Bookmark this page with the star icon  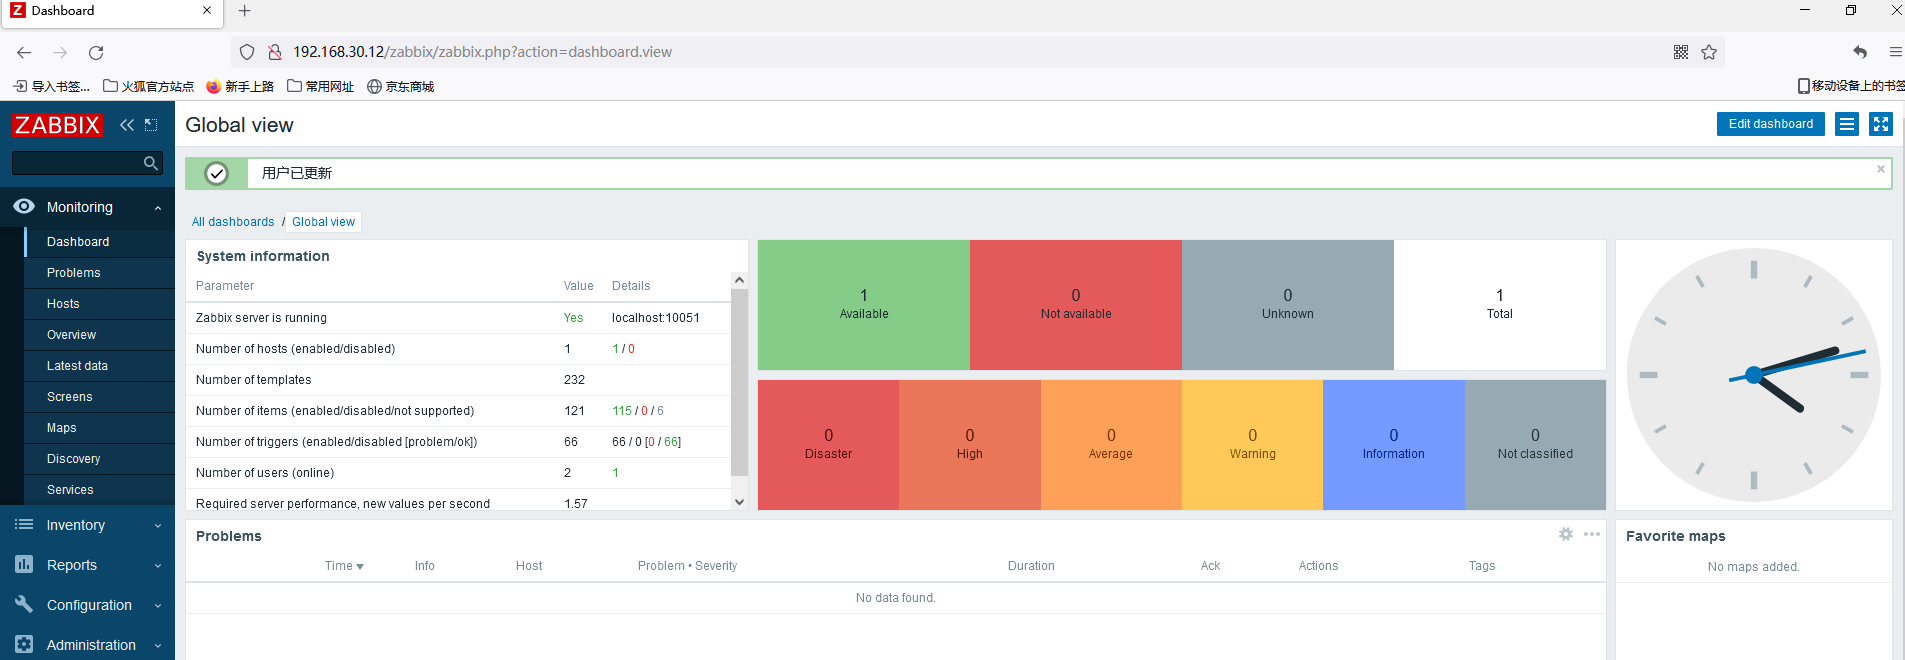1709,52
